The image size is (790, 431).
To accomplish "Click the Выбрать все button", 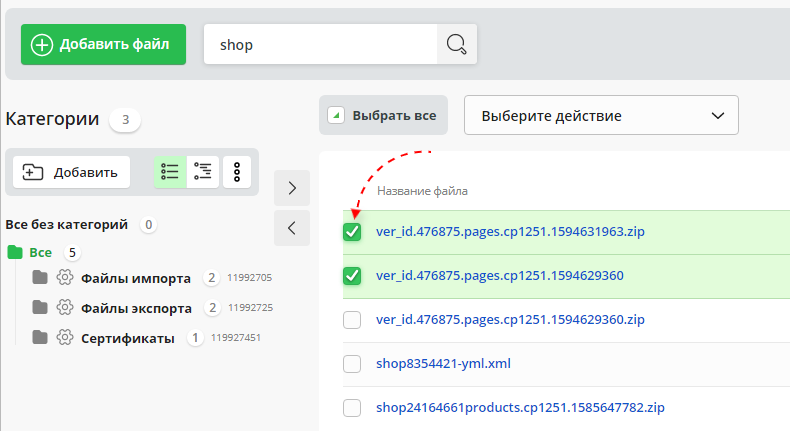I will click(x=384, y=115).
